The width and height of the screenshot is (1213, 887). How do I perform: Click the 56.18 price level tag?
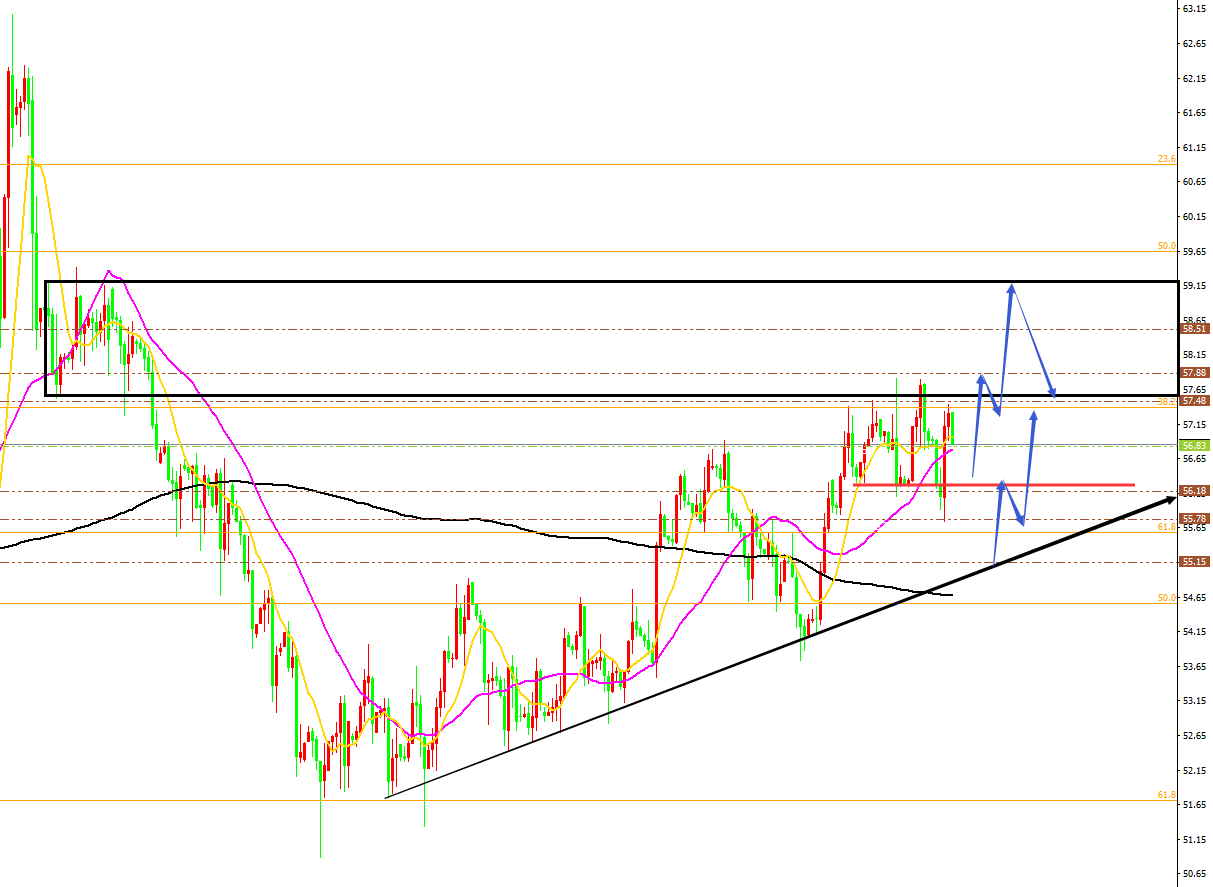(x=1195, y=491)
